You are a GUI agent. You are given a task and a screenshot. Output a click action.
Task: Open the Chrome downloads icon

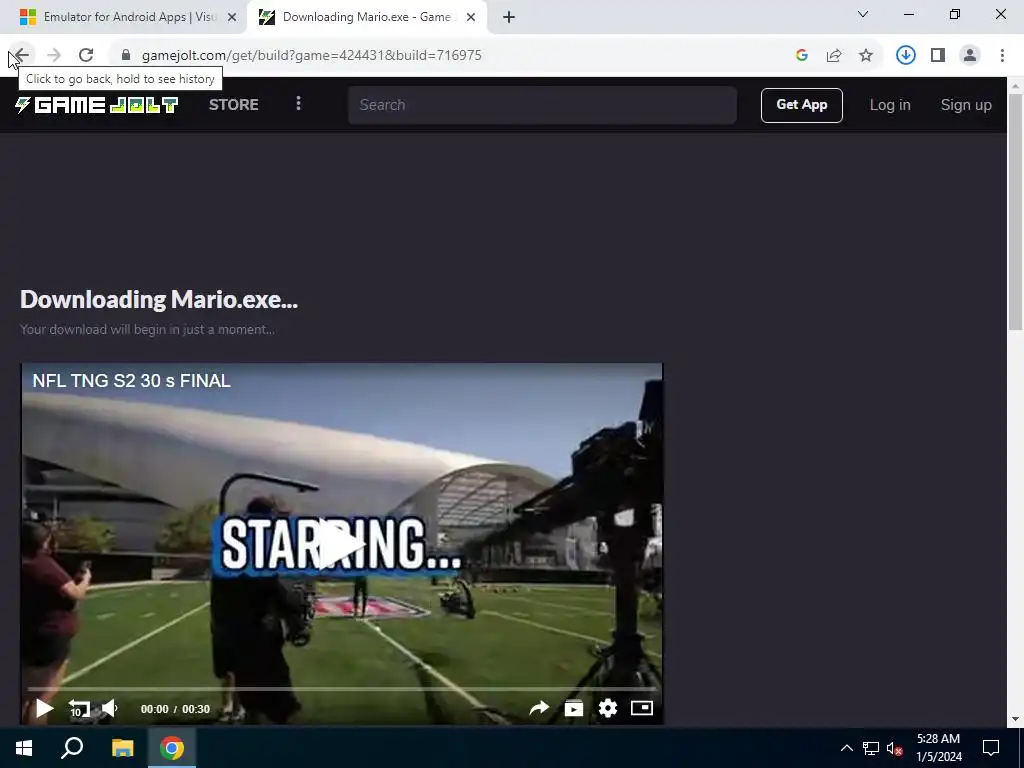906,56
